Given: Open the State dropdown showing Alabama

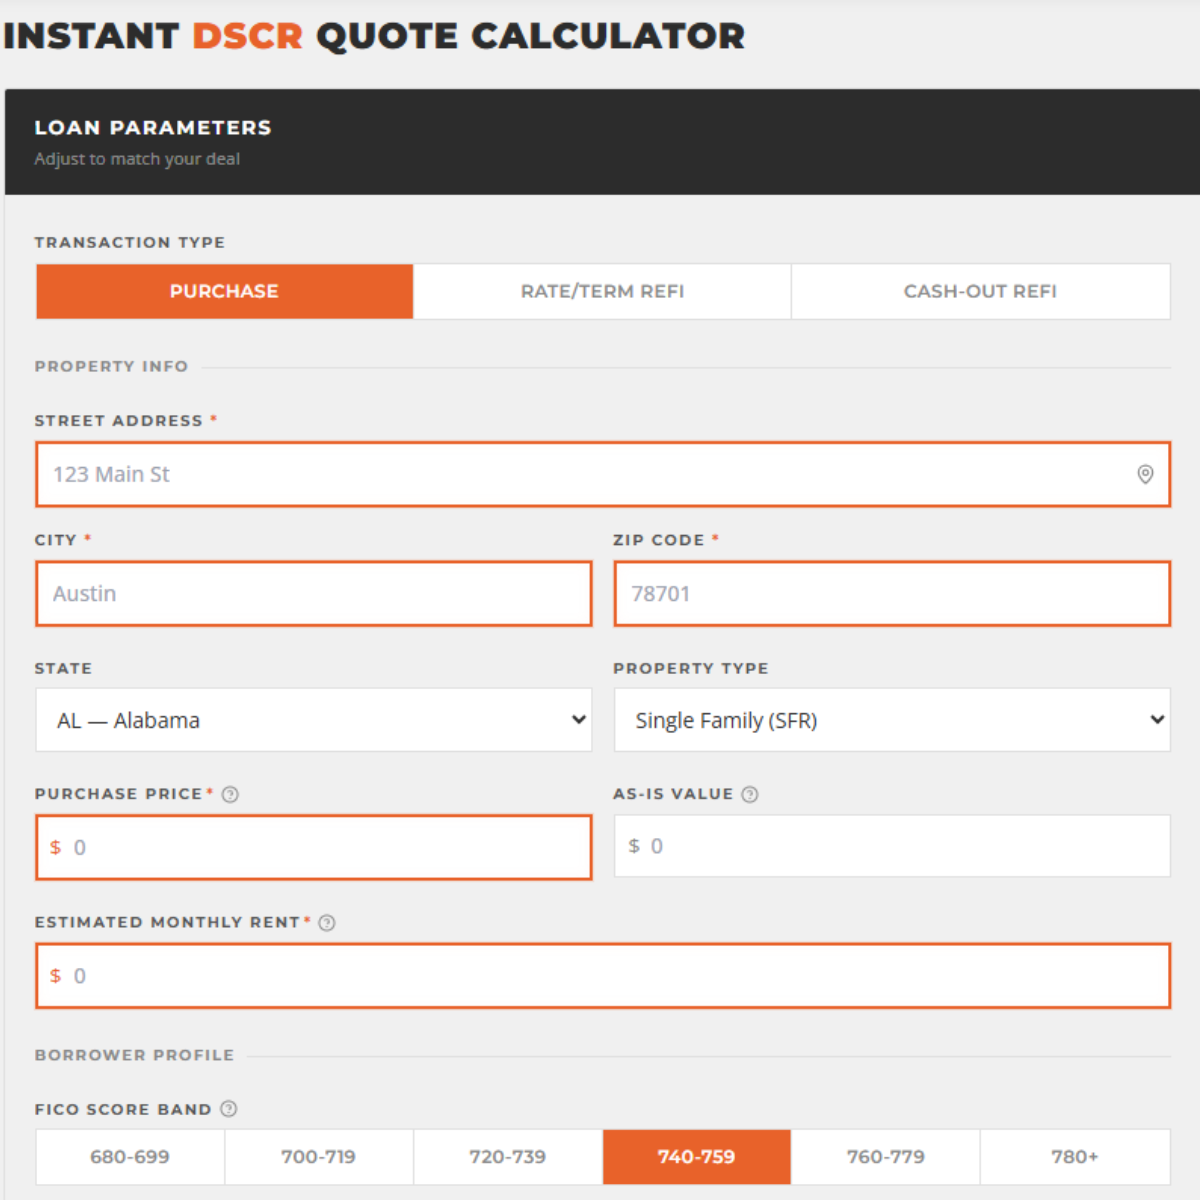Looking at the screenshot, I should (314, 720).
